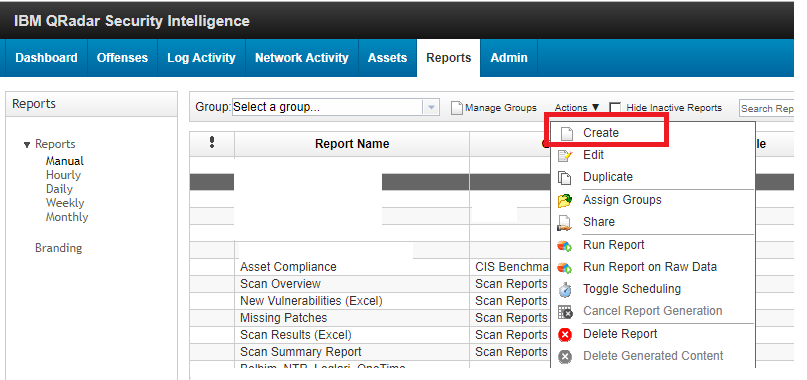Sort by the Report Name column header
The height and width of the screenshot is (380, 807).
[x=352, y=144]
